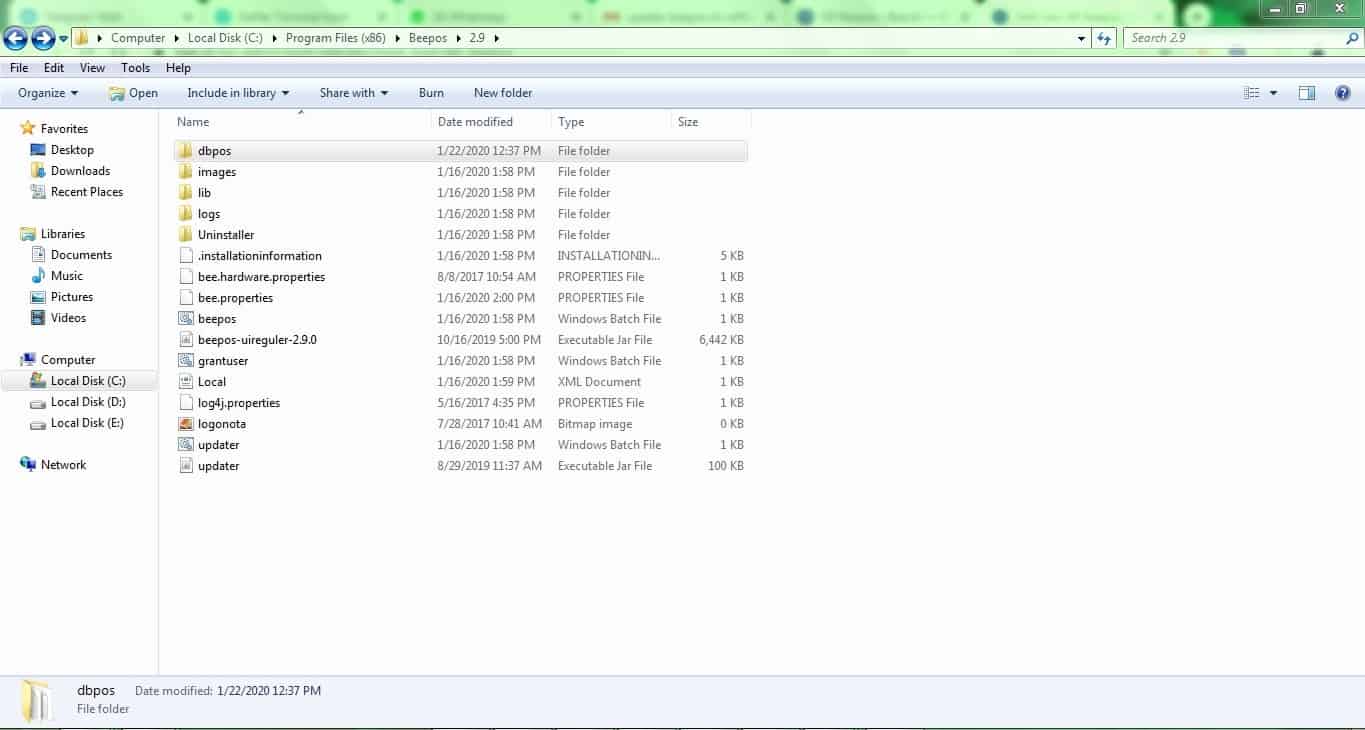Refresh the folder view button
This screenshot has width=1365, height=730.
(1104, 38)
